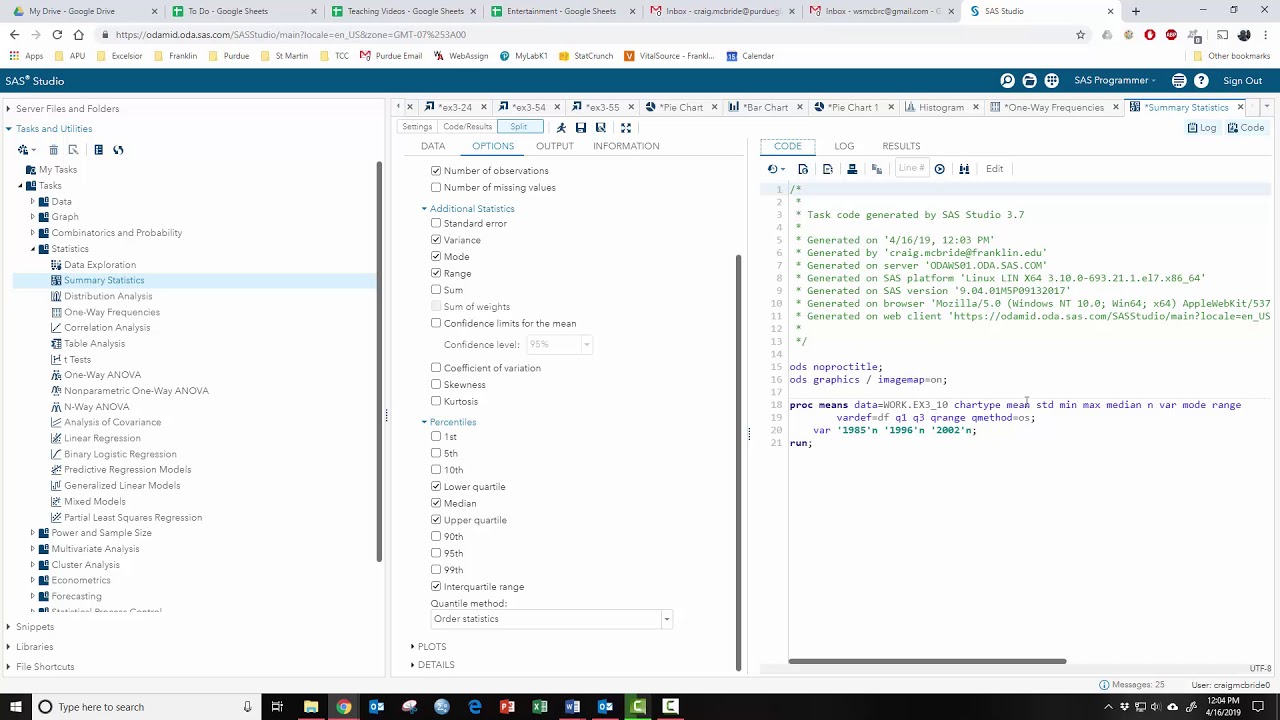Switch to the OUTPUT tab
Image resolution: width=1280 pixels, height=720 pixels.
554,146
